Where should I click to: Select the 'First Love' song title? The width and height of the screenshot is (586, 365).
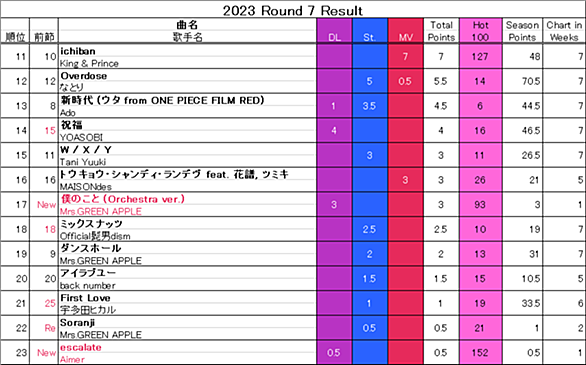coord(85,298)
